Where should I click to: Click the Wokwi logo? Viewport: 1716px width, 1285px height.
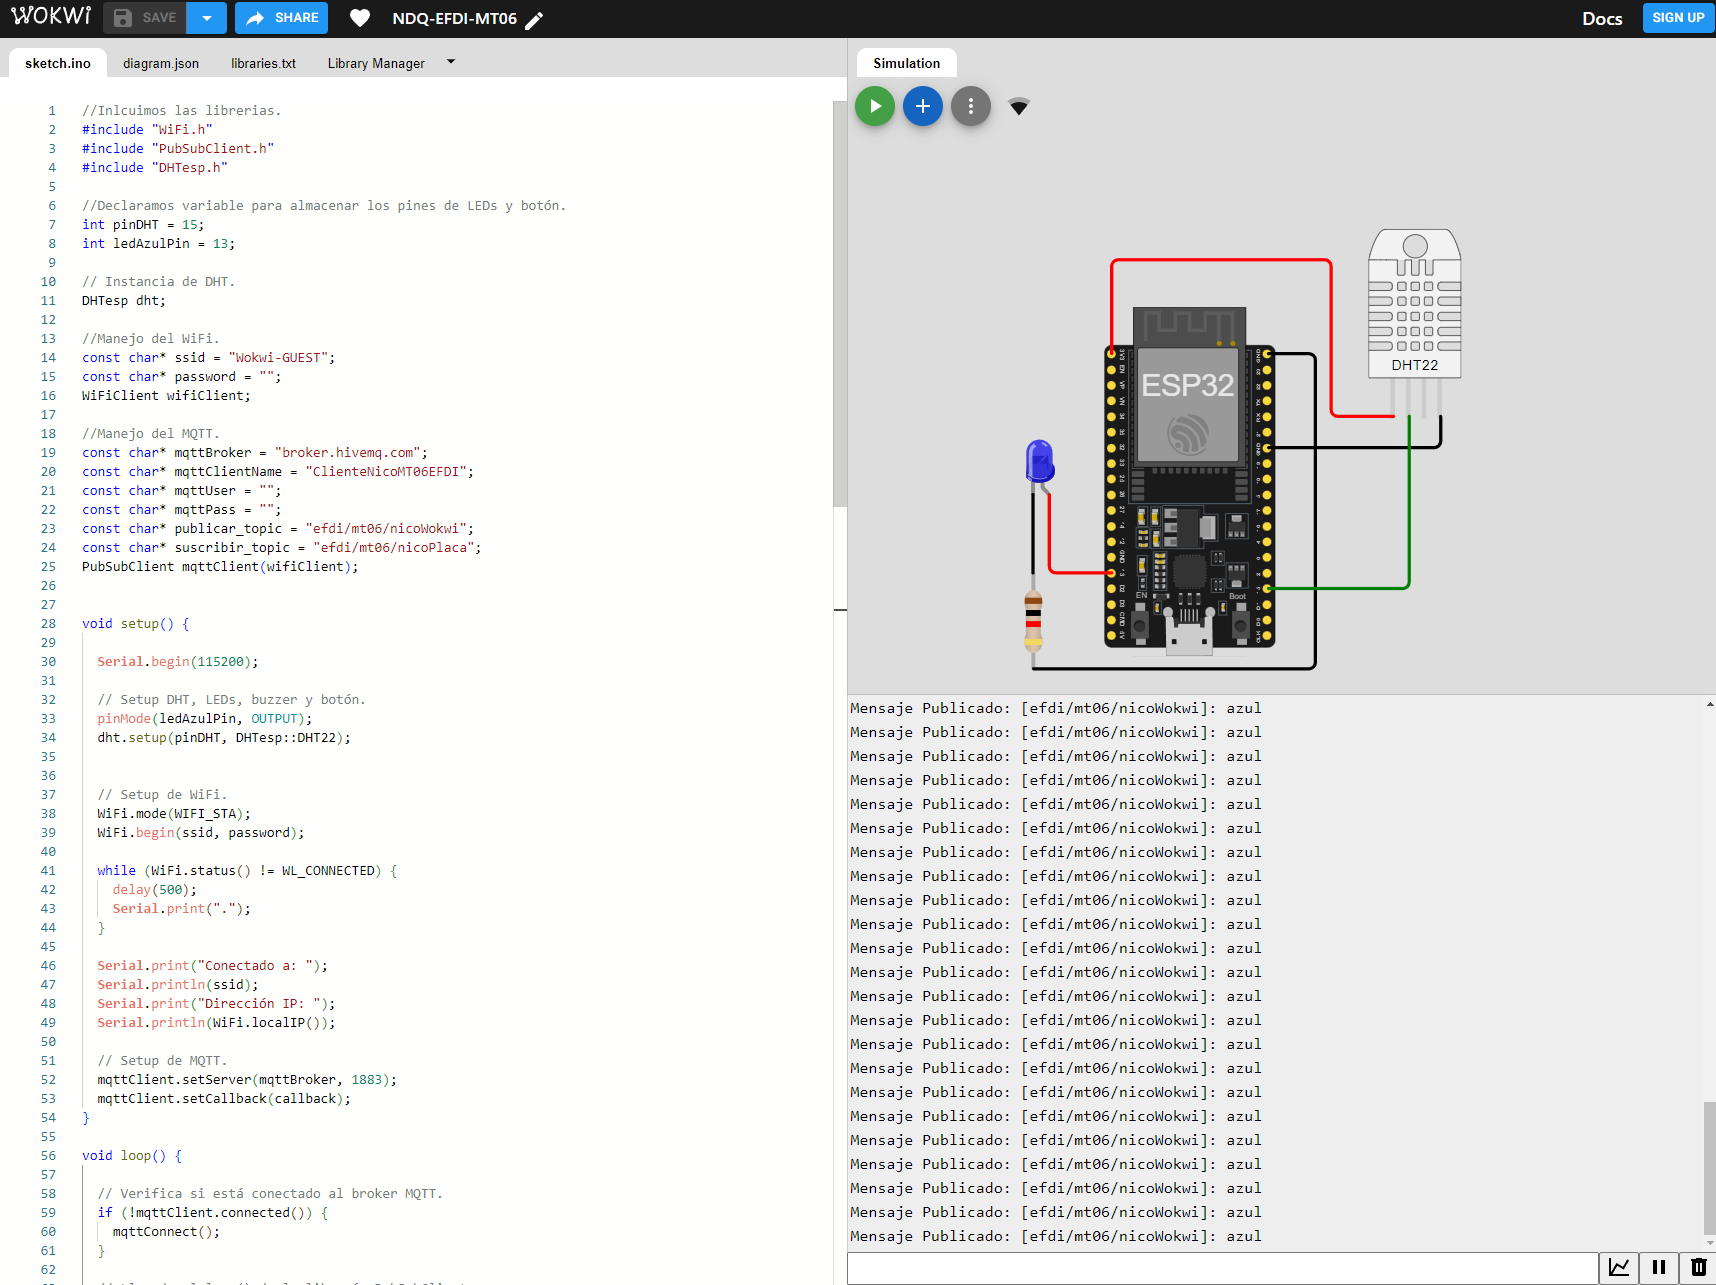pyautogui.click(x=51, y=17)
